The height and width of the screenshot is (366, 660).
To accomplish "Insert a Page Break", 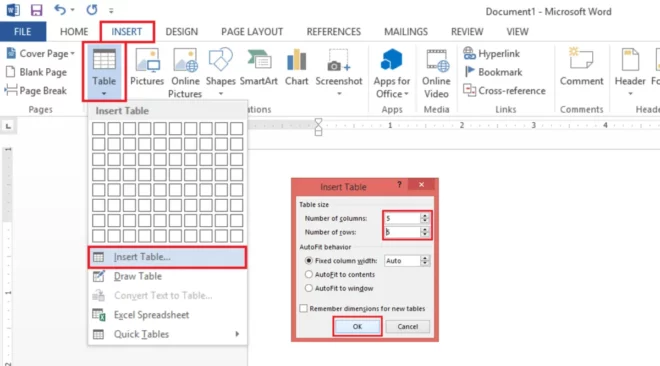I will (36, 90).
